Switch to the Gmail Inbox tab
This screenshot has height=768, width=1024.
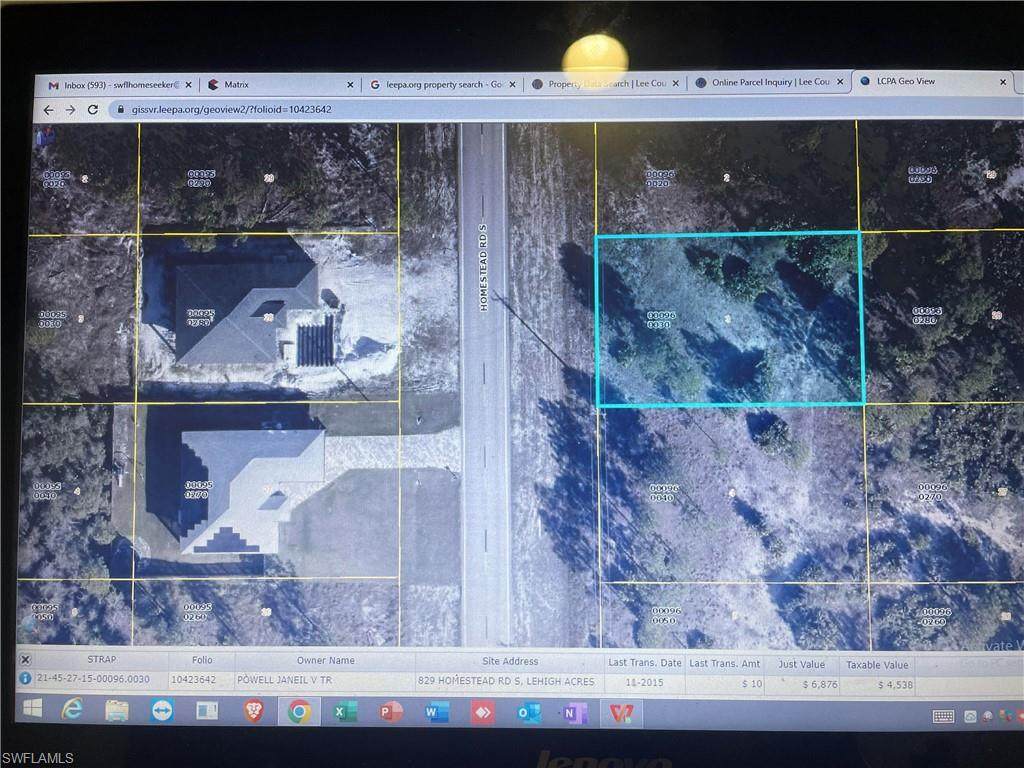pyautogui.click(x=110, y=85)
